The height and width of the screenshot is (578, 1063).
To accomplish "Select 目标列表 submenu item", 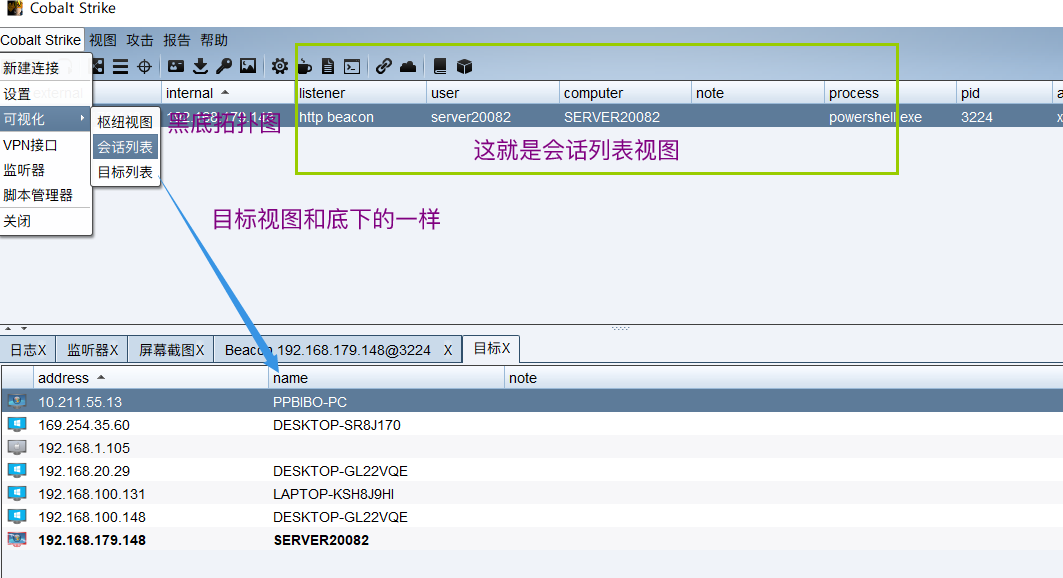I will point(125,172).
